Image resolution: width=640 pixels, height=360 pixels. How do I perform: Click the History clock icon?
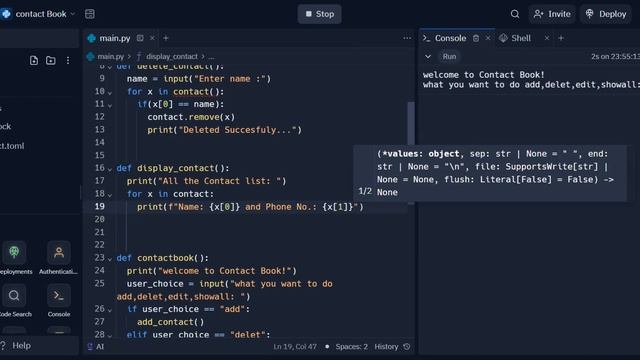pyautogui.click(x=407, y=347)
